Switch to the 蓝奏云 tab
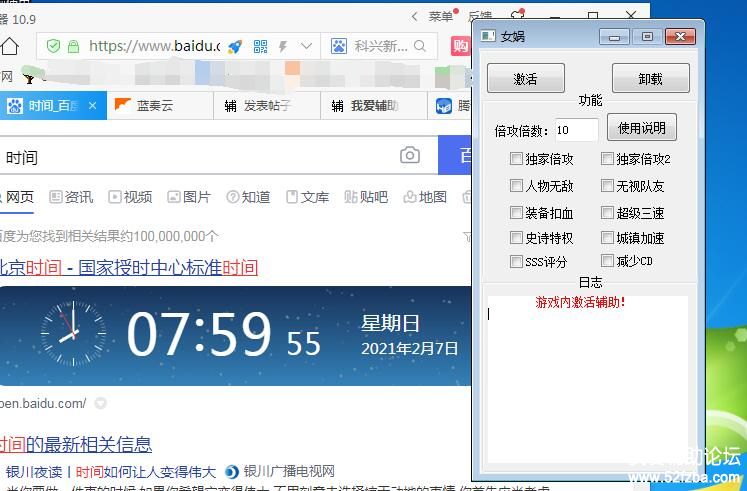The image size is (747, 491). click(160, 105)
